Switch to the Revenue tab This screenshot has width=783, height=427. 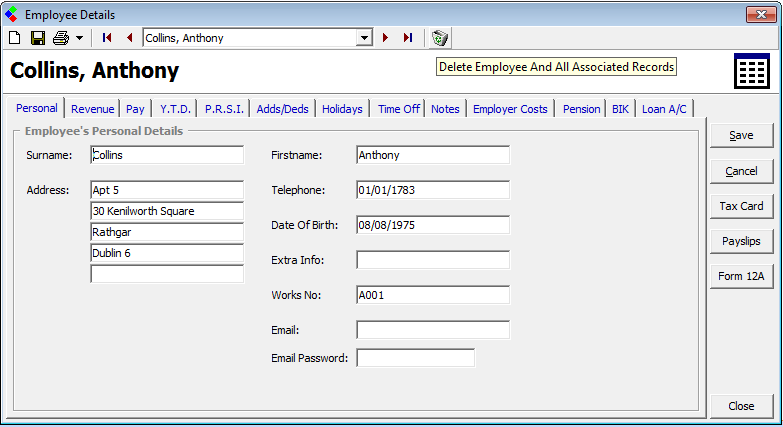tap(92, 109)
